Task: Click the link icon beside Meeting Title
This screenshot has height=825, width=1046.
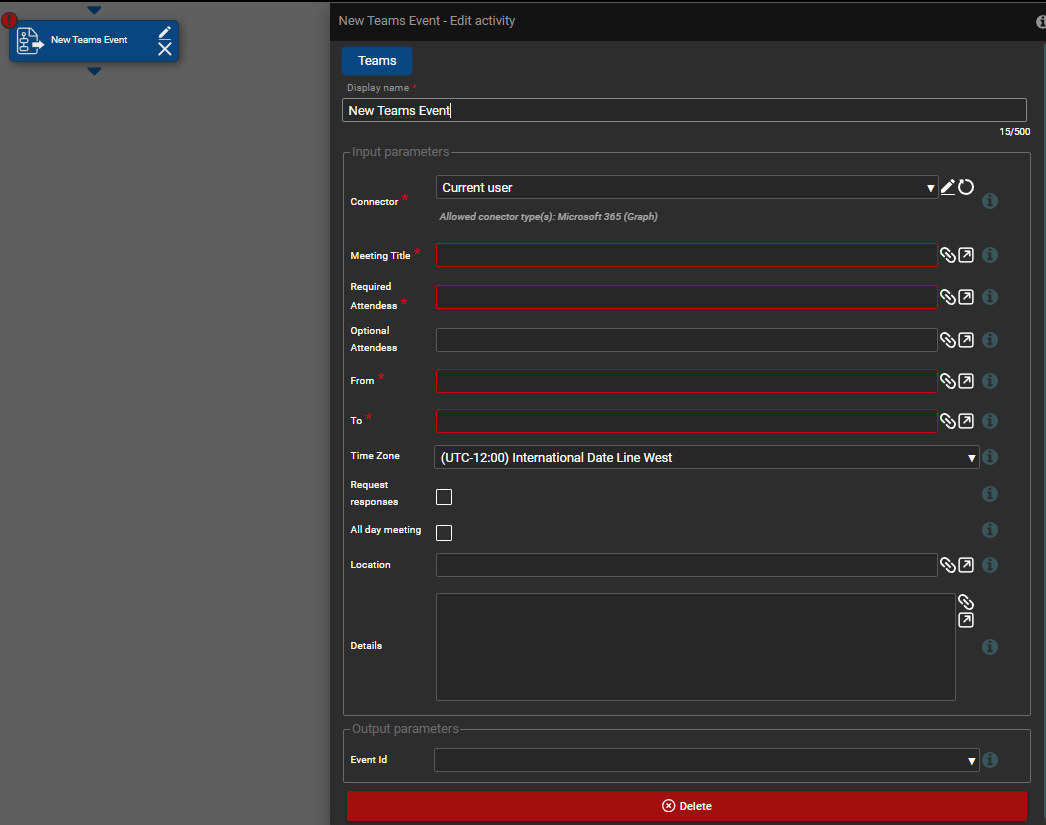Action: (948, 255)
